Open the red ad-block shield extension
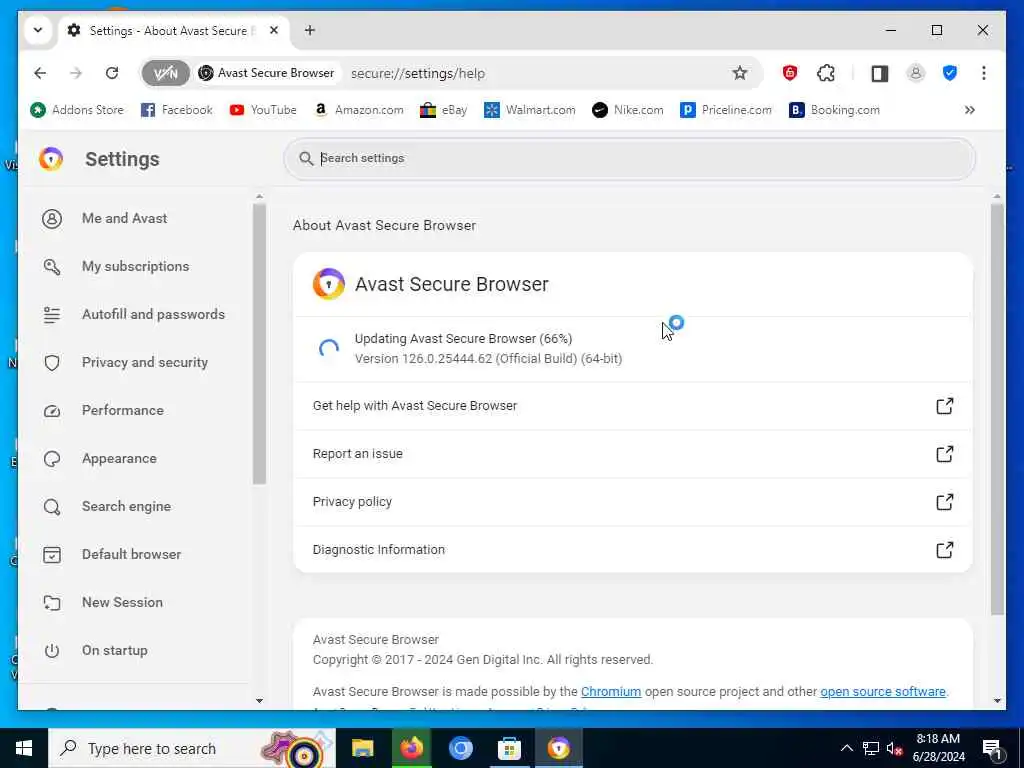Viewport: 1024px width, 768px height. click(x=790, y=73)
